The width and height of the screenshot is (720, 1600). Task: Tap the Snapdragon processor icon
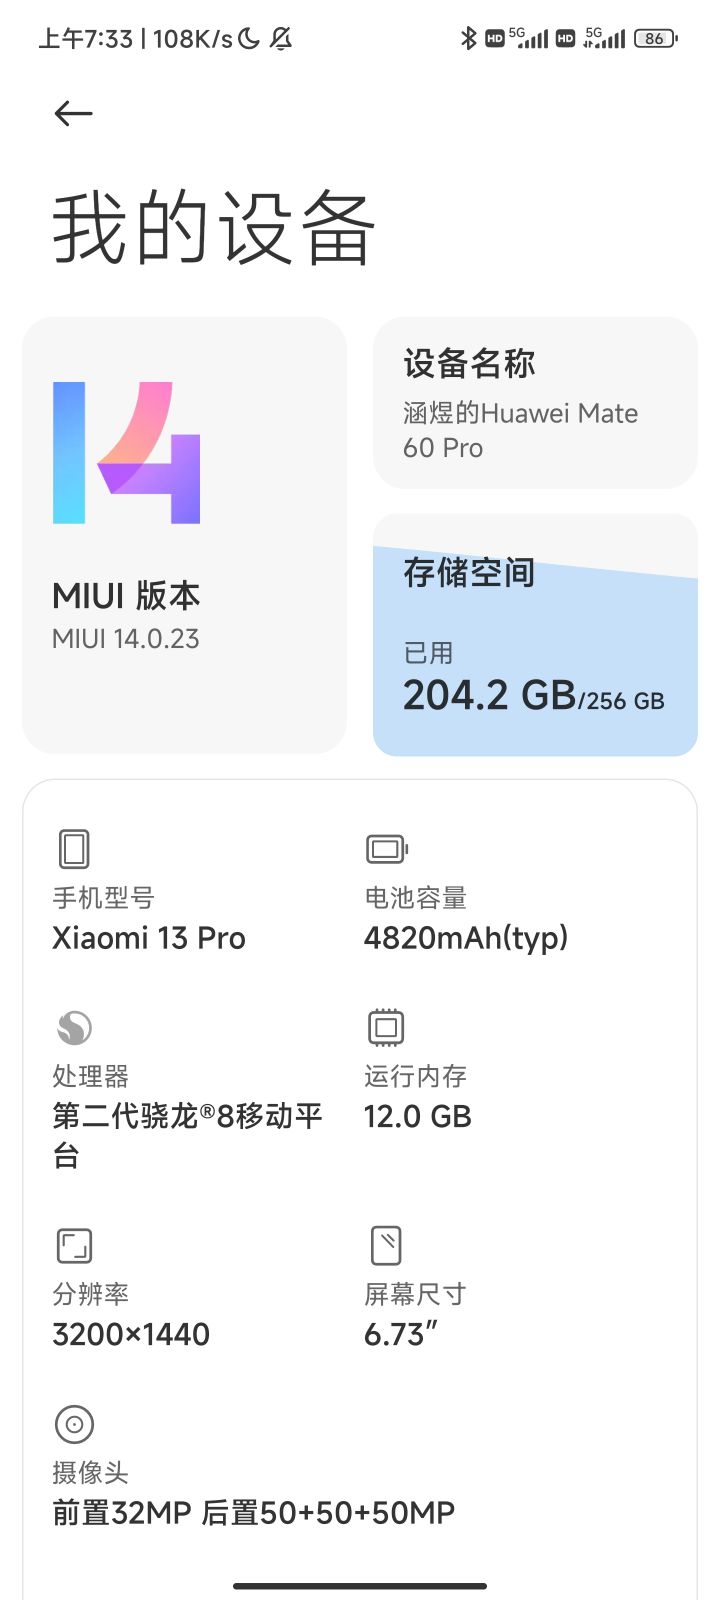coord(74,1027)
